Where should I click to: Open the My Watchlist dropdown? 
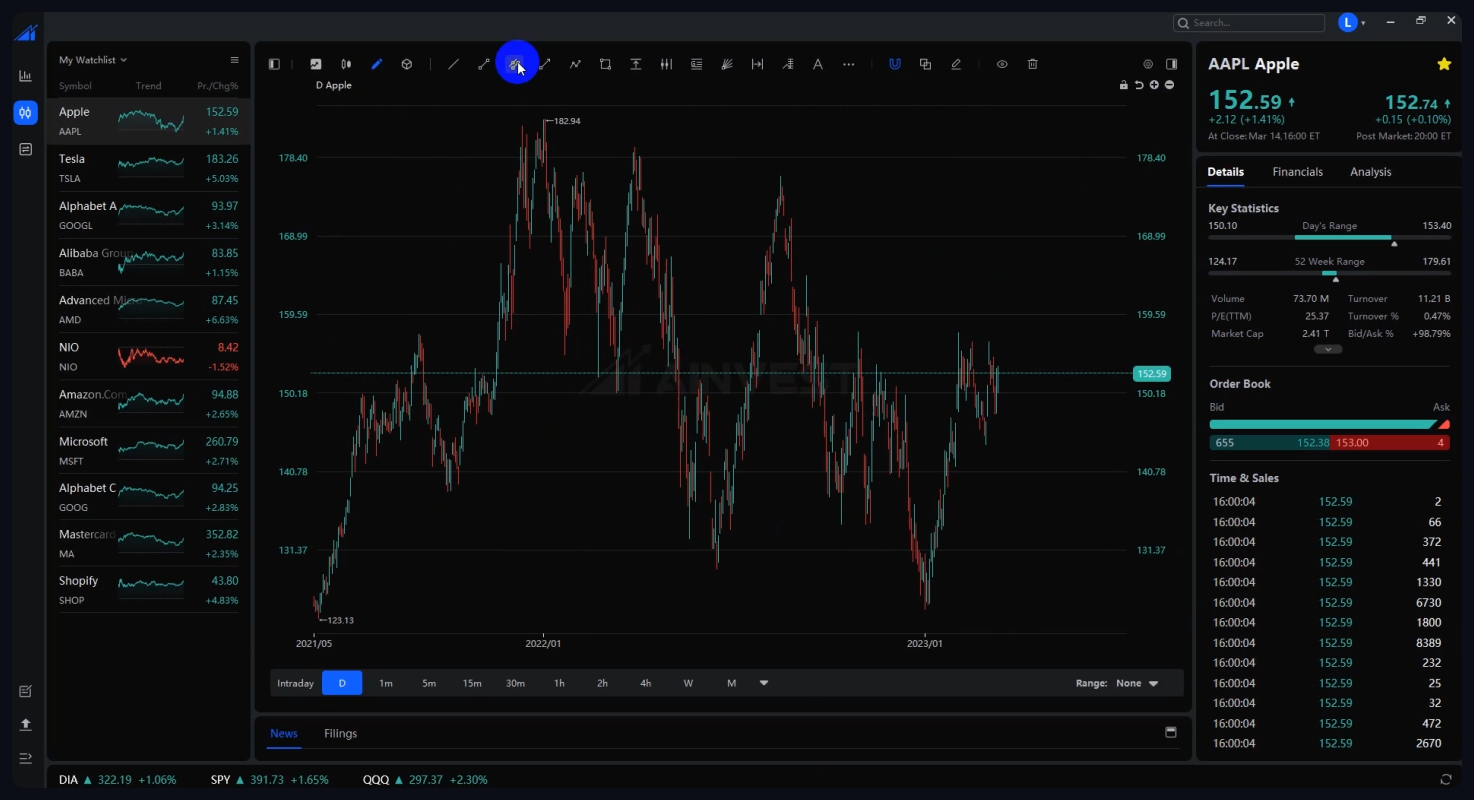93,60
